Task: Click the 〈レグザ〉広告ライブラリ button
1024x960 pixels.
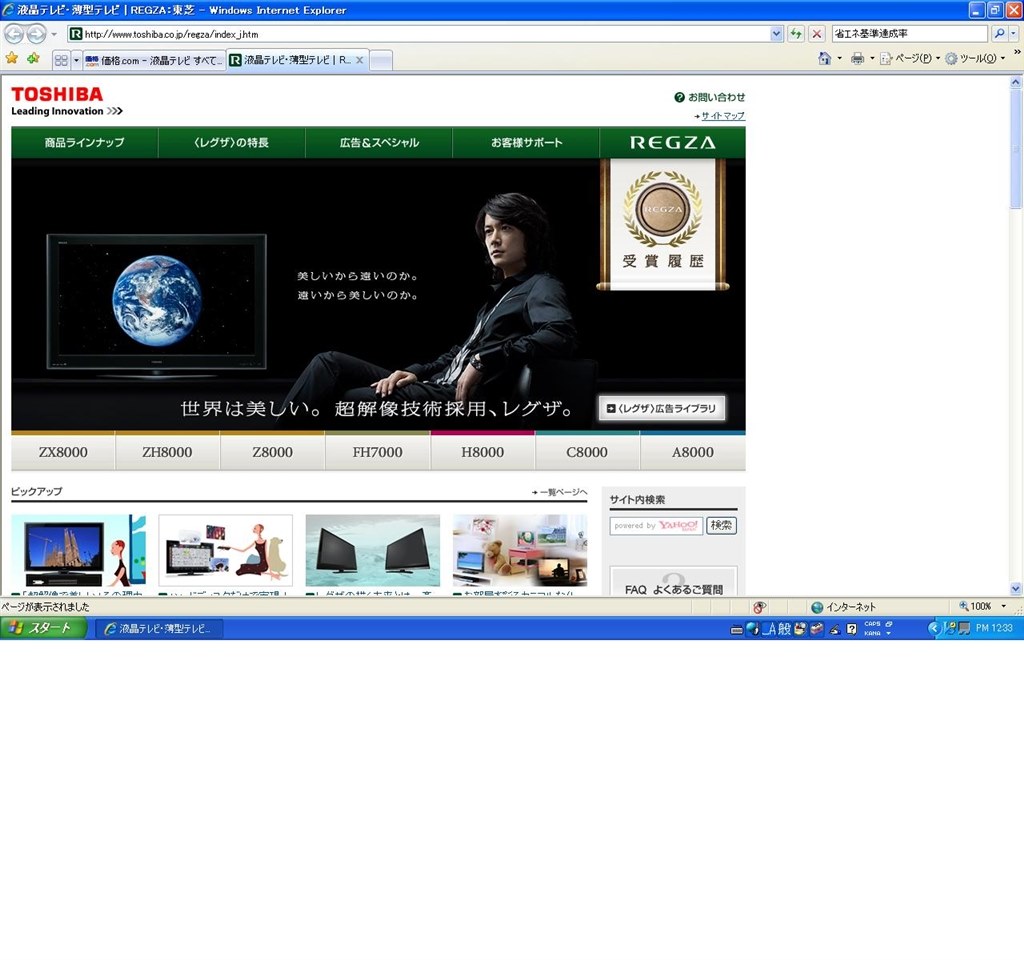Action: click(x=662, y=408)
